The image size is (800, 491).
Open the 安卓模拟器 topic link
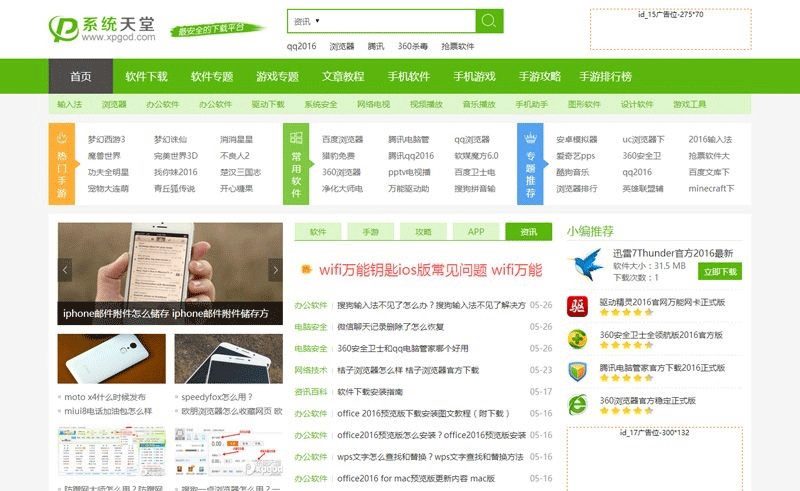tap(577, 139)
